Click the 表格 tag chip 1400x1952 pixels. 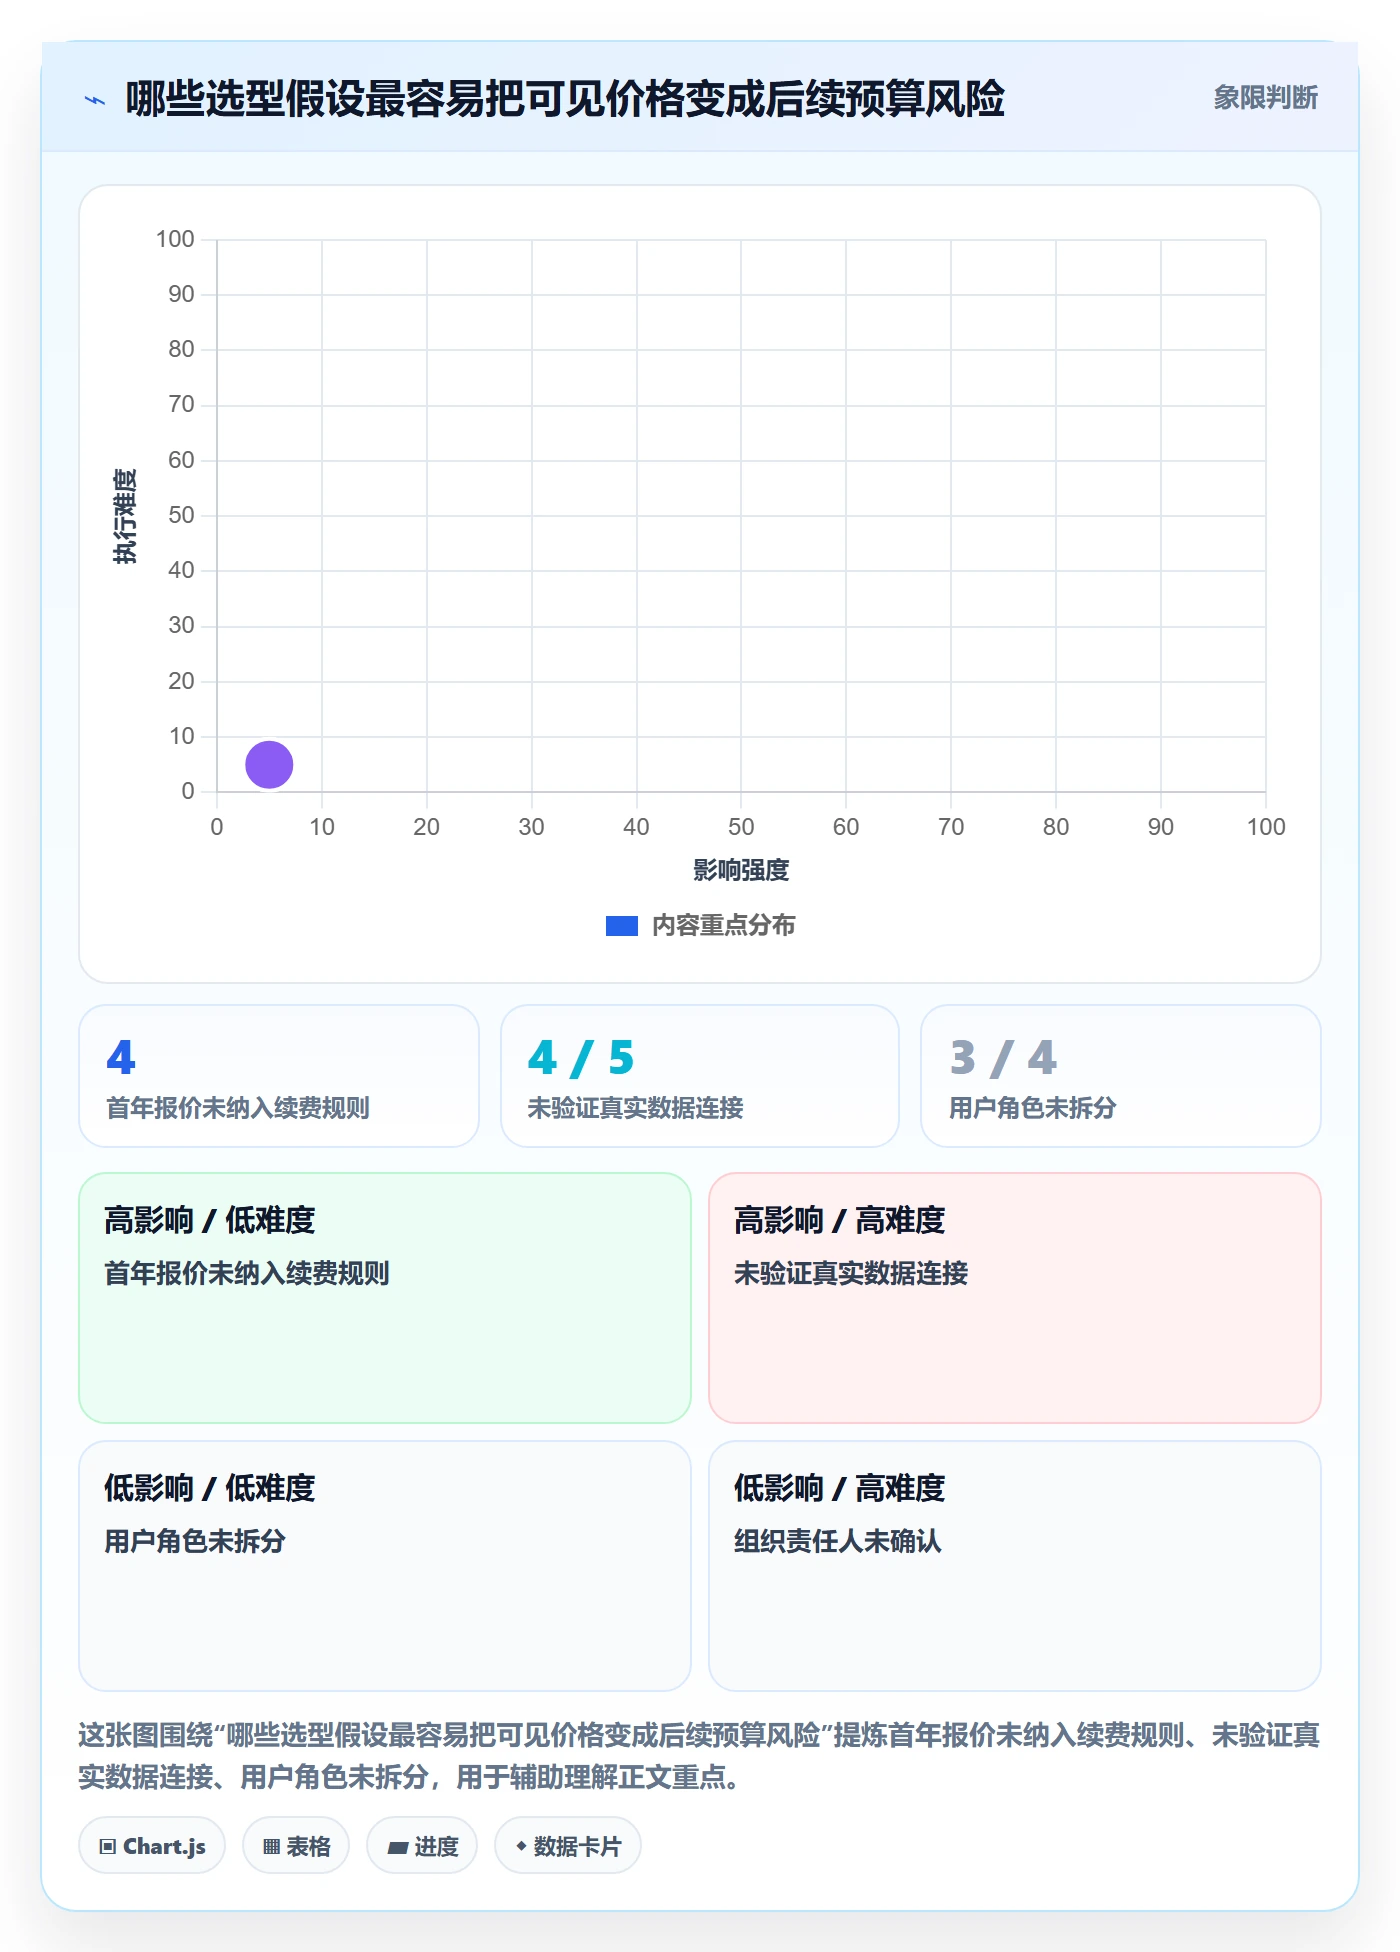point(296,1845)
